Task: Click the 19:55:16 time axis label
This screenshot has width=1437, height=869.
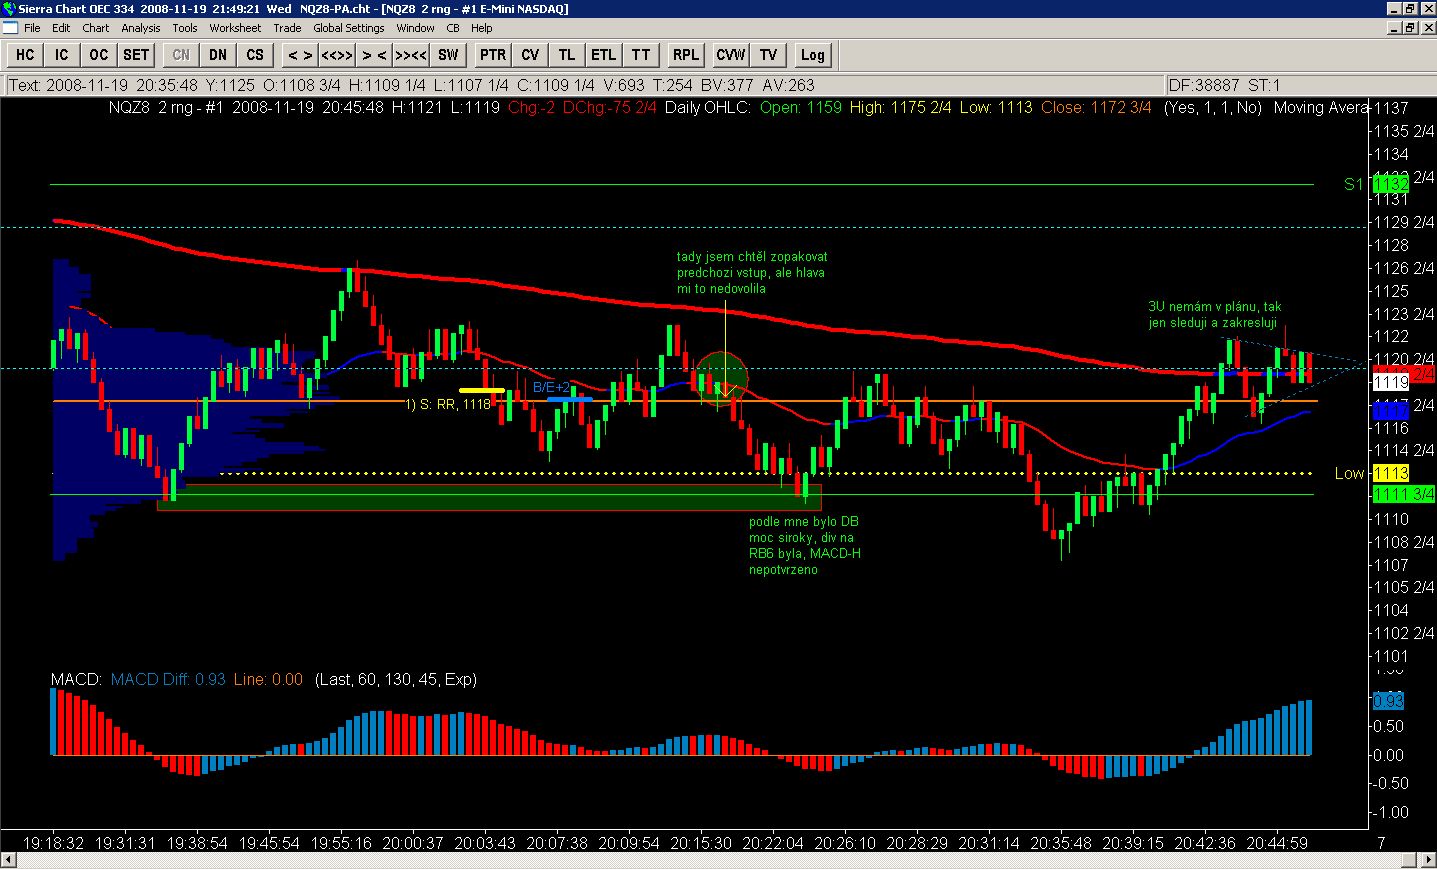Action: [342, 842]
